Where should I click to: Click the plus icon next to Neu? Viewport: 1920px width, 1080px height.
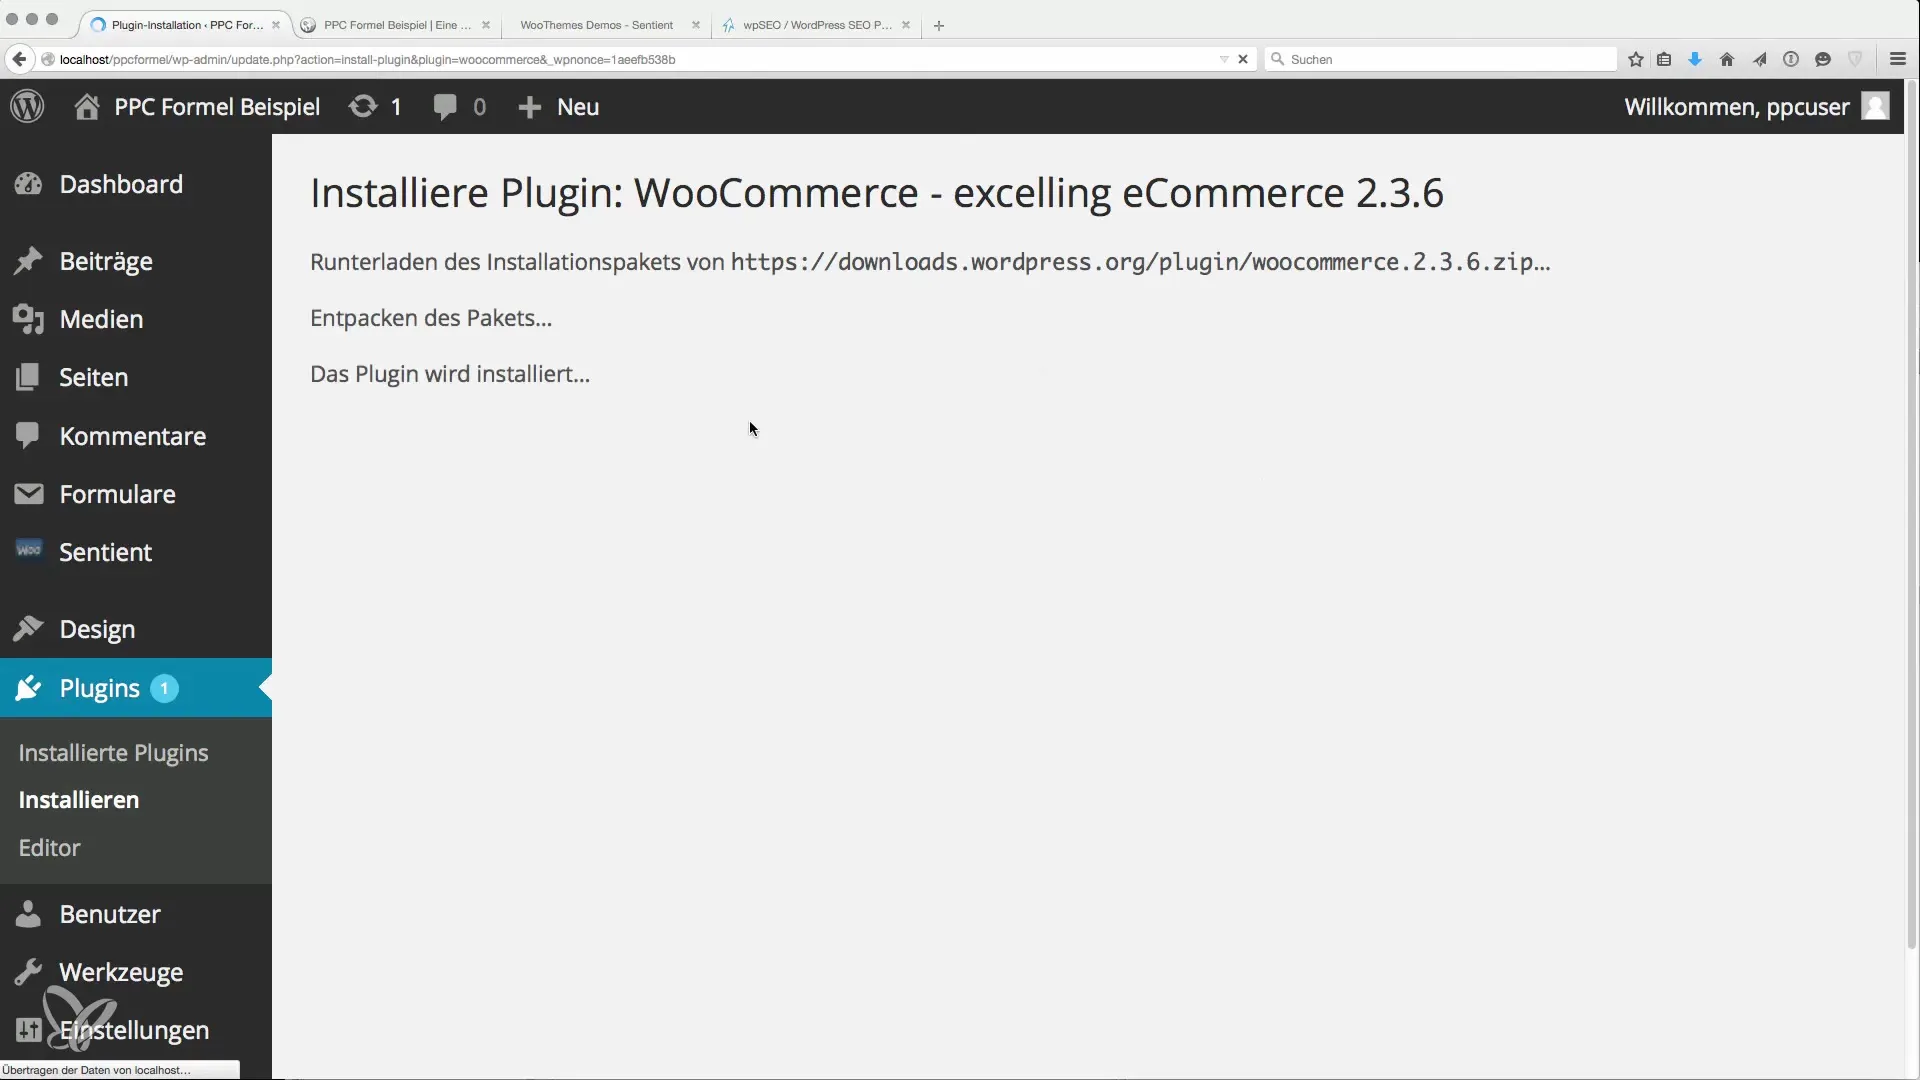(529, 107)
